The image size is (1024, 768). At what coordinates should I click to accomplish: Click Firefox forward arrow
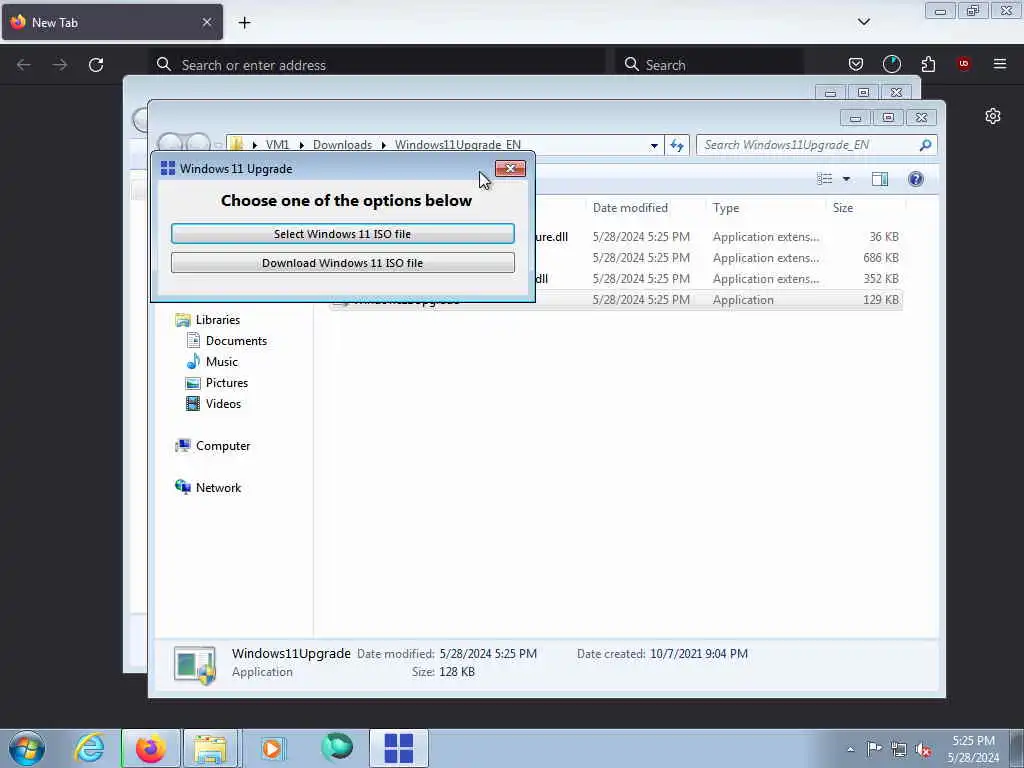pos(60,65)
